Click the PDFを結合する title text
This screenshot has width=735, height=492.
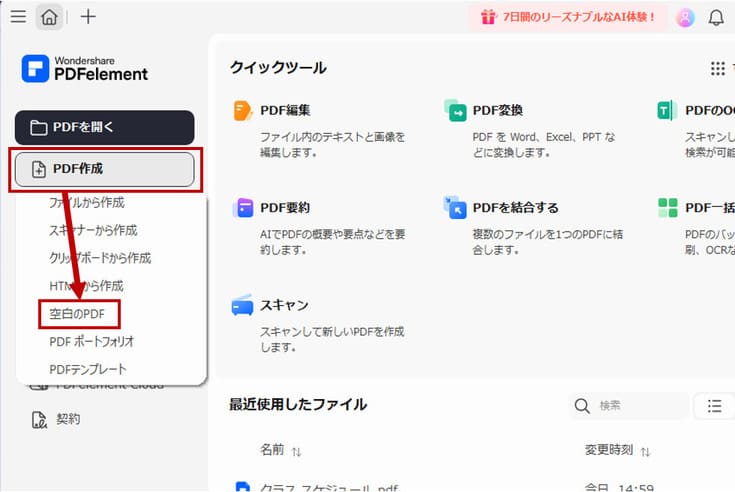pos(516,208)
